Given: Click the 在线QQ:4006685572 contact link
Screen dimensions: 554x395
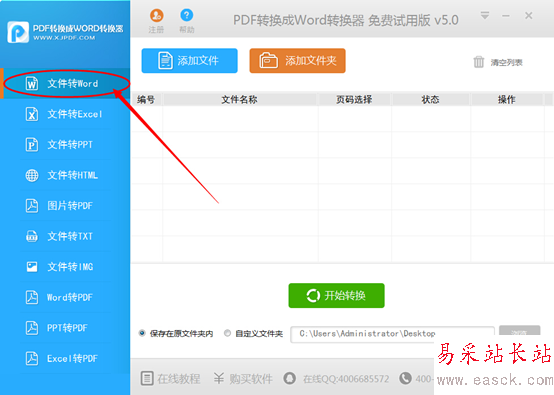Looking at the screenshot, I should 346,379.
